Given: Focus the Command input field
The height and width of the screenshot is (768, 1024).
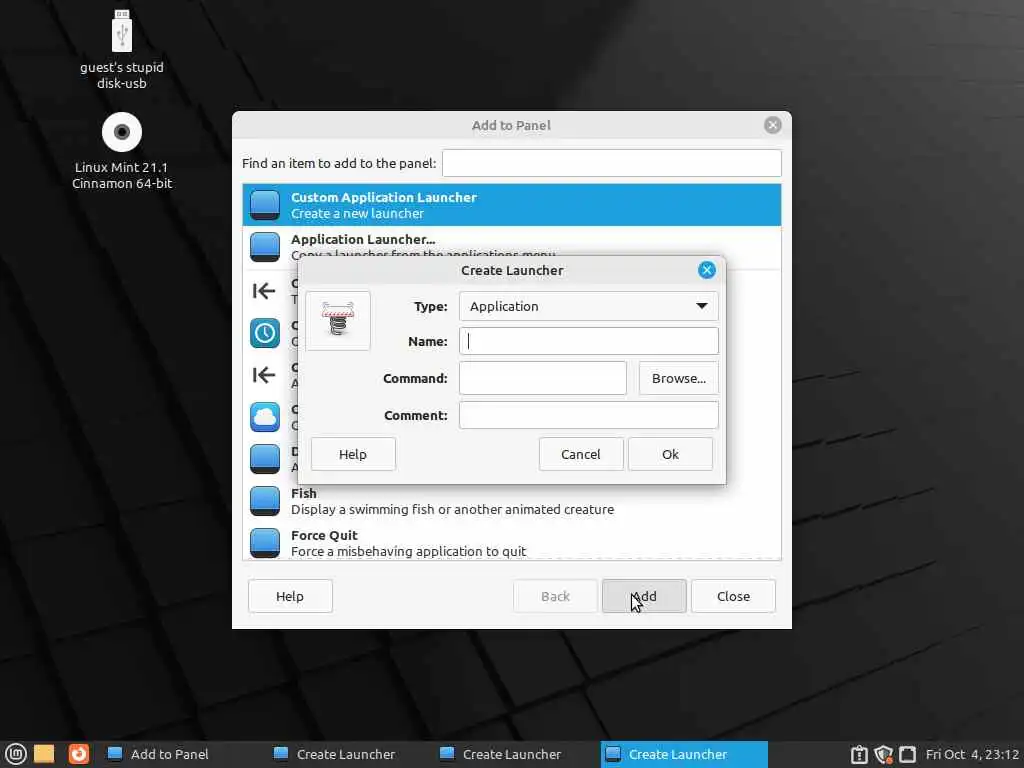Looking at the screenshot, I should pos(543,378).
